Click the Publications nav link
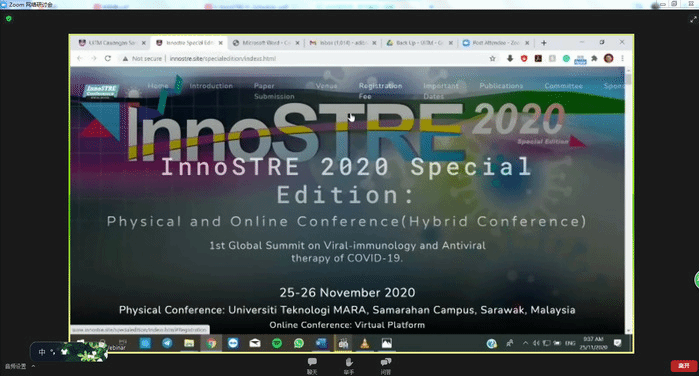The height and width of the screenshot is (376, 699). (x=501, y=86)
